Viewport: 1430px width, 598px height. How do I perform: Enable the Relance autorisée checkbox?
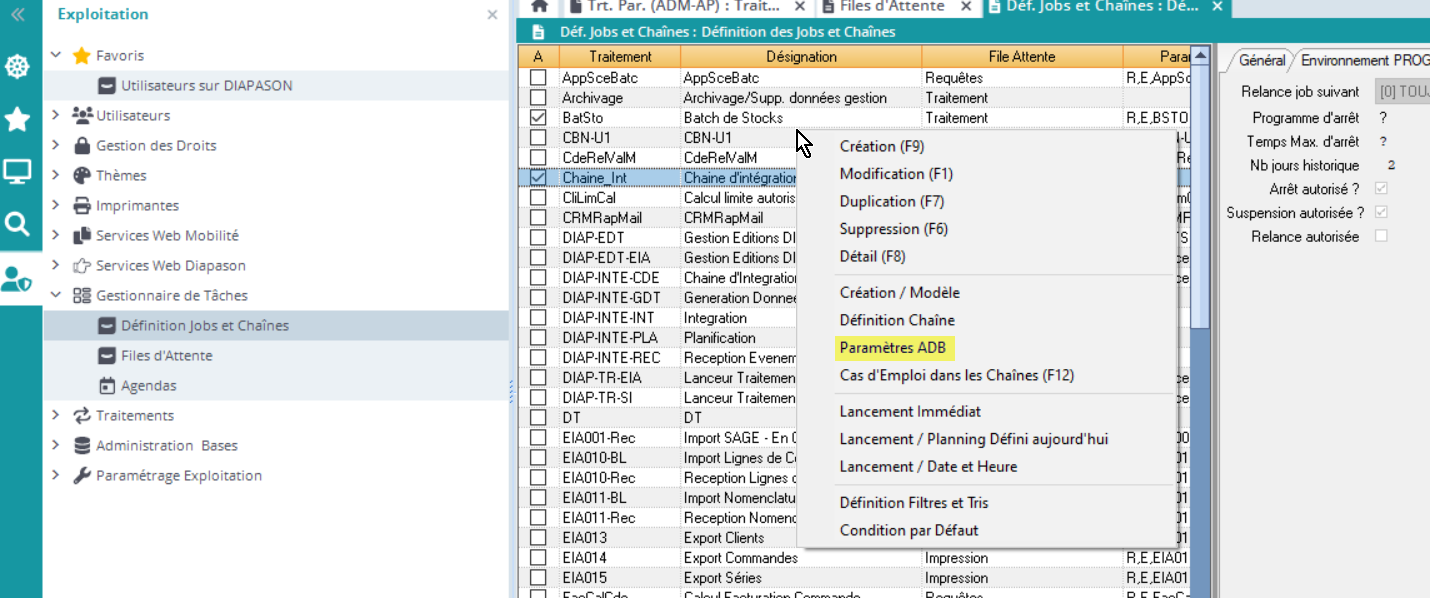coord(1381,237)
